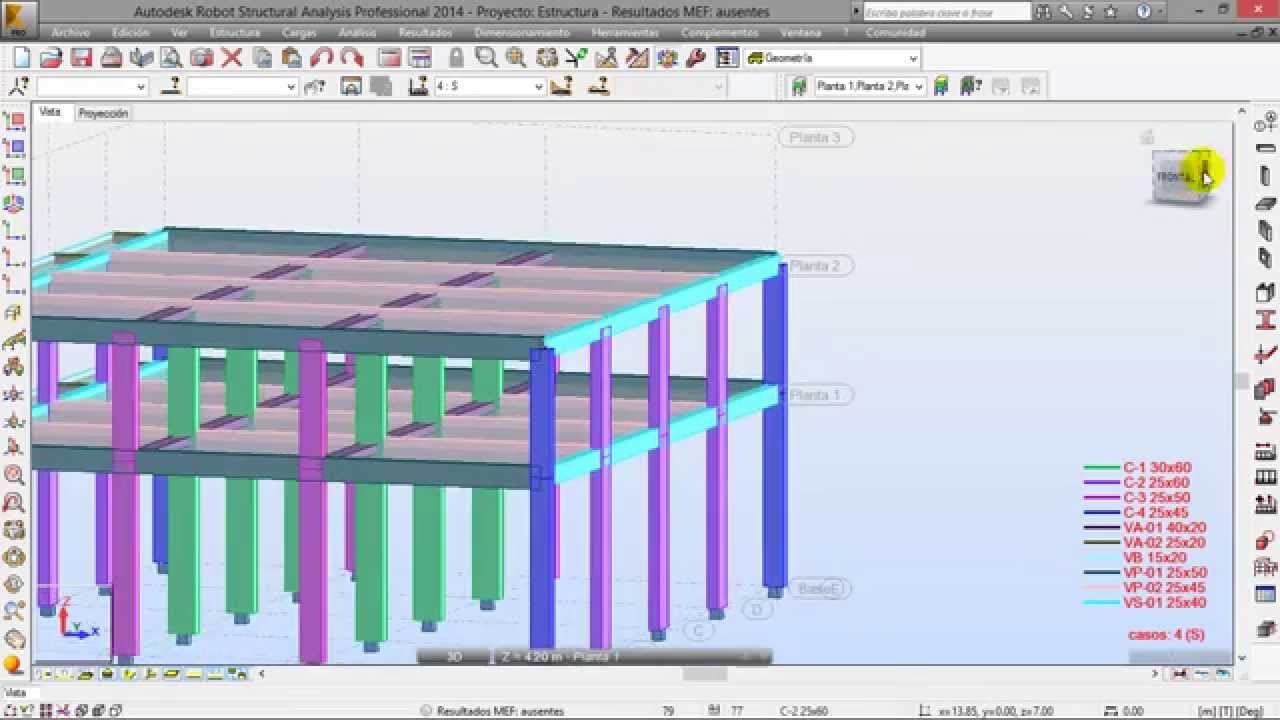Capture a screenshot of the view
This screenshot has width=1280, height=720.
(201, 58)
